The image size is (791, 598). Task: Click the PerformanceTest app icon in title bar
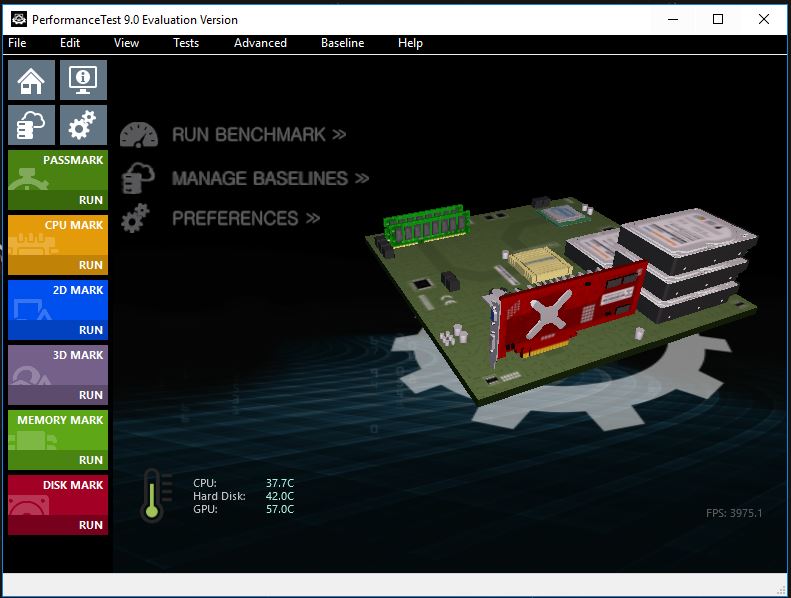pyautogui.click(x=19, y=19)
